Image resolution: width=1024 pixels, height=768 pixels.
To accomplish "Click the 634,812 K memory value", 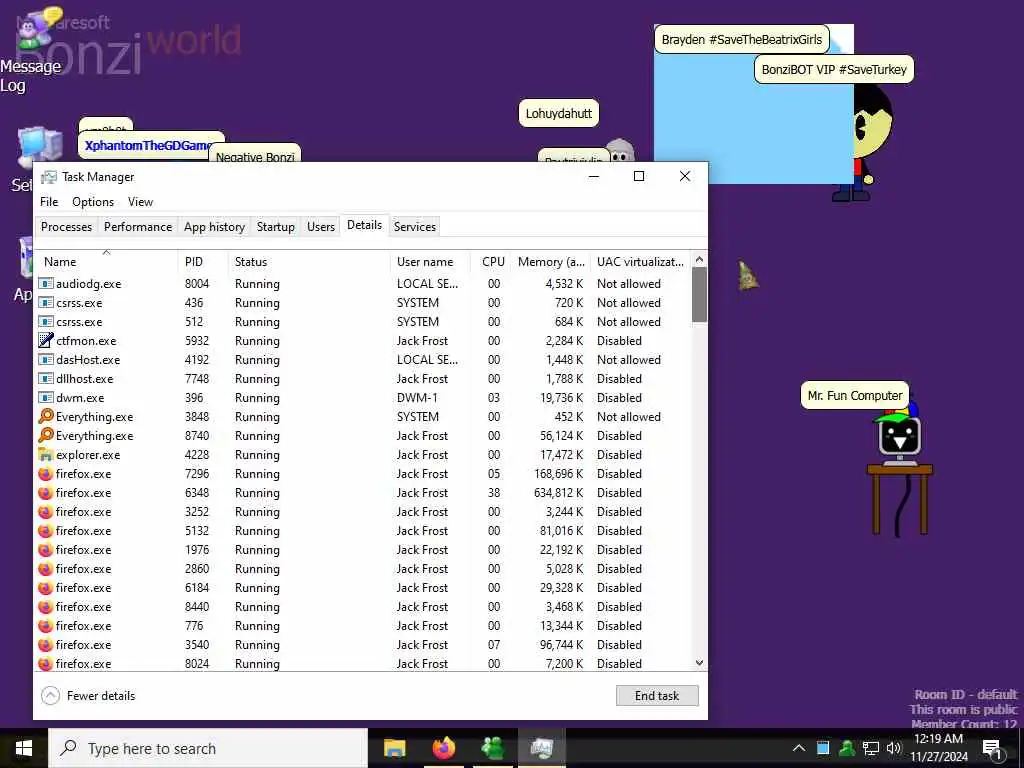I will pos(558,492).
